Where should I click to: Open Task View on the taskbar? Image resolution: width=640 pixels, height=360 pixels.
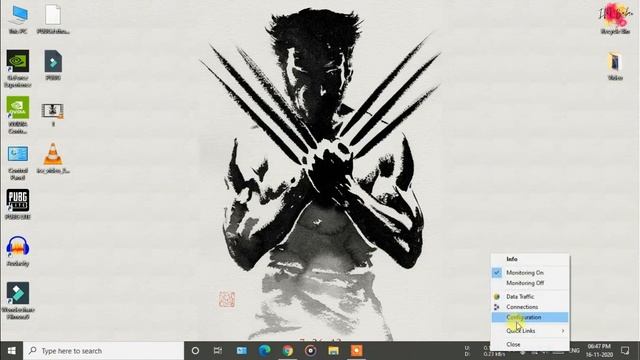pyautogui.click(x=218, y=351)
